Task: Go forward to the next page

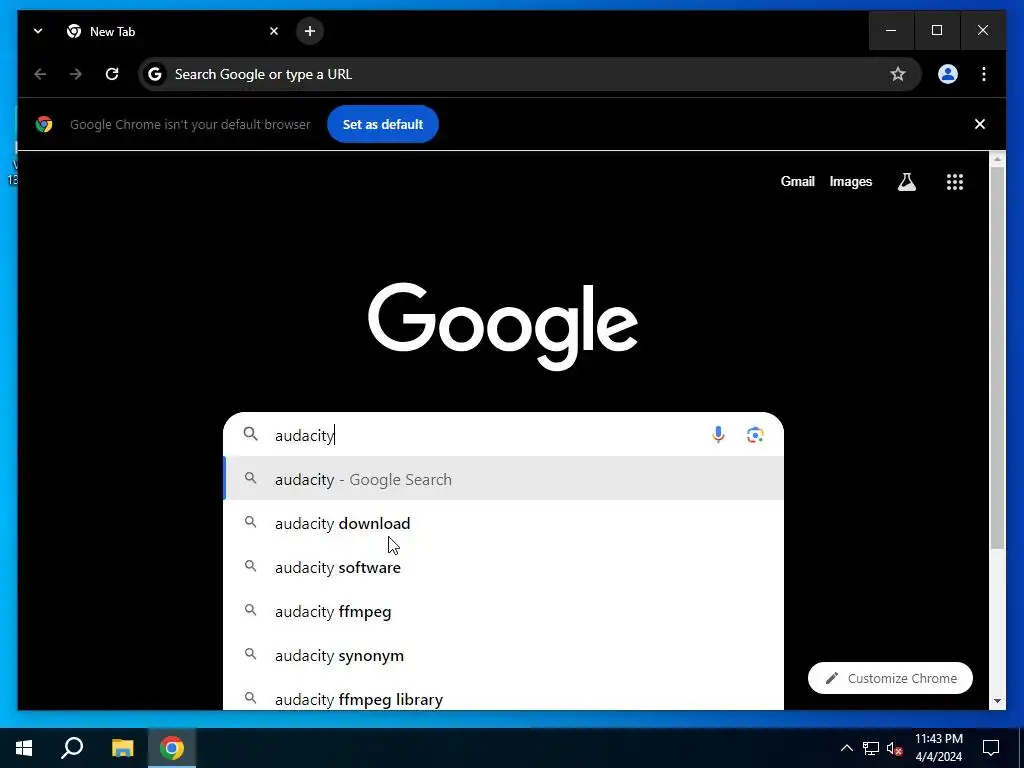Action: click(76, 74)
